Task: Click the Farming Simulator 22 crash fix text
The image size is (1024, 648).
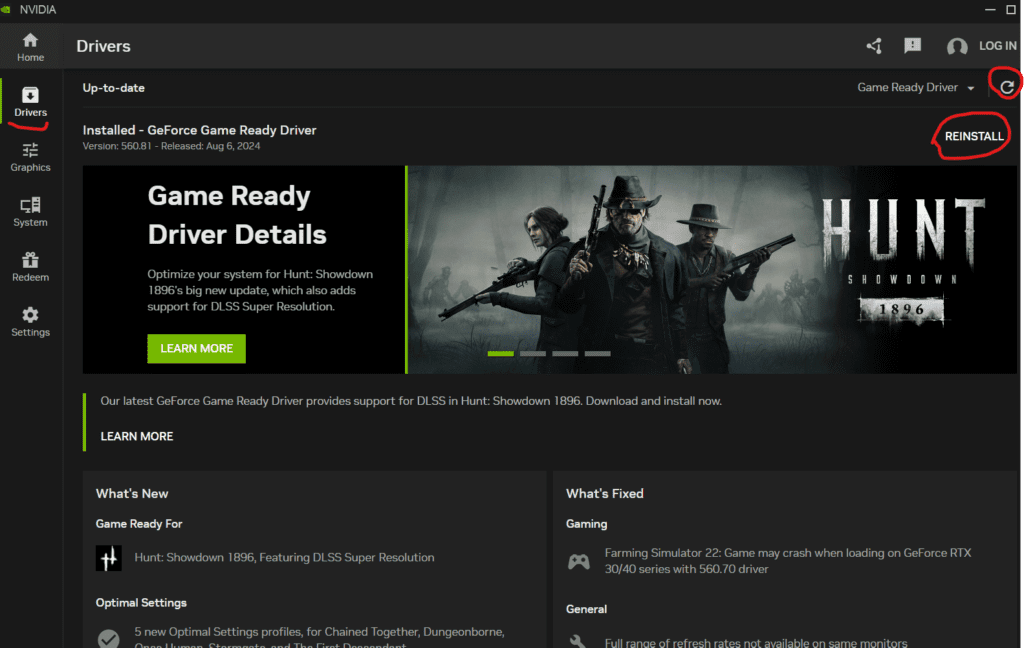Action: pos(788,561)
